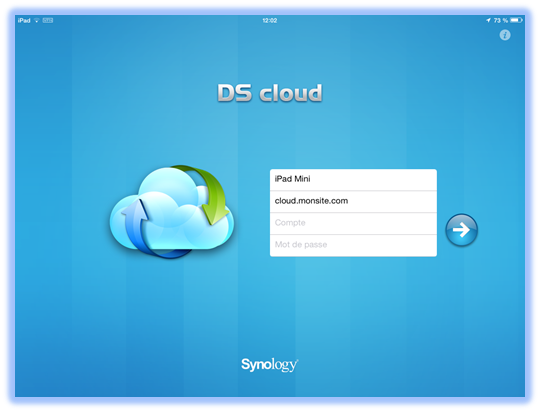Viewport: 540px width, 412px height.
Task: Tap the blue arrow login button
Action: coord(461,230)
